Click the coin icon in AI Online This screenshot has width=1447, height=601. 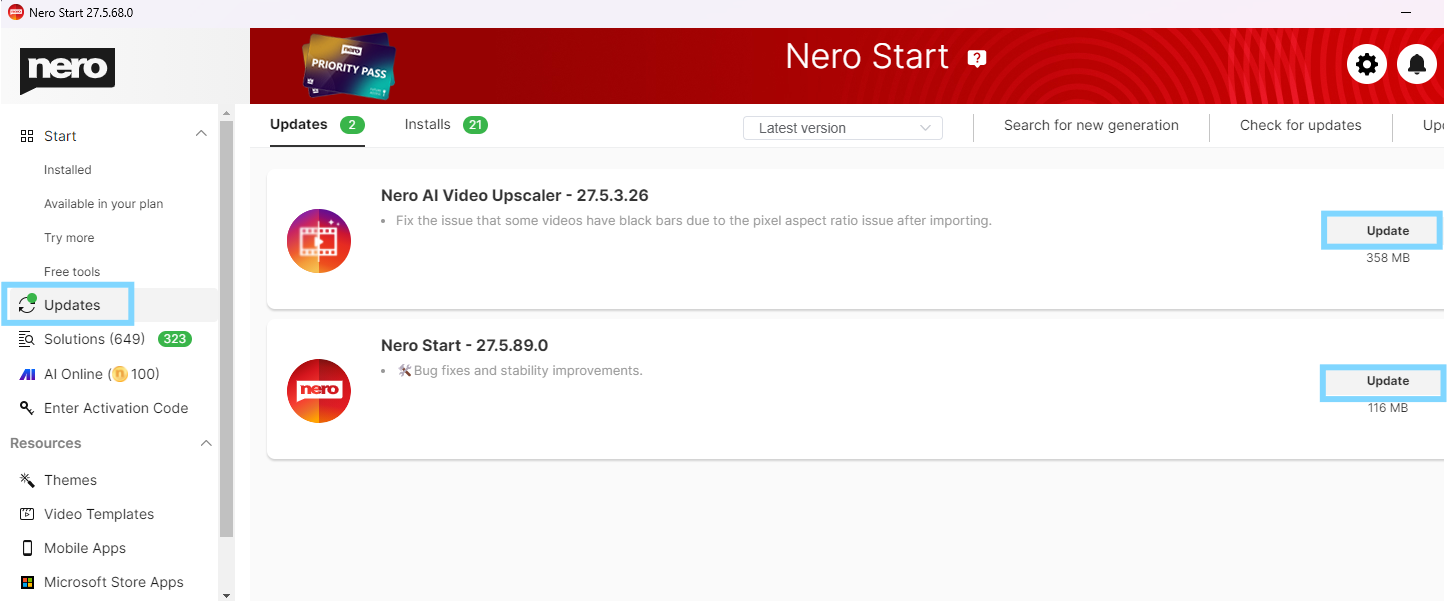tap(119, 374)
